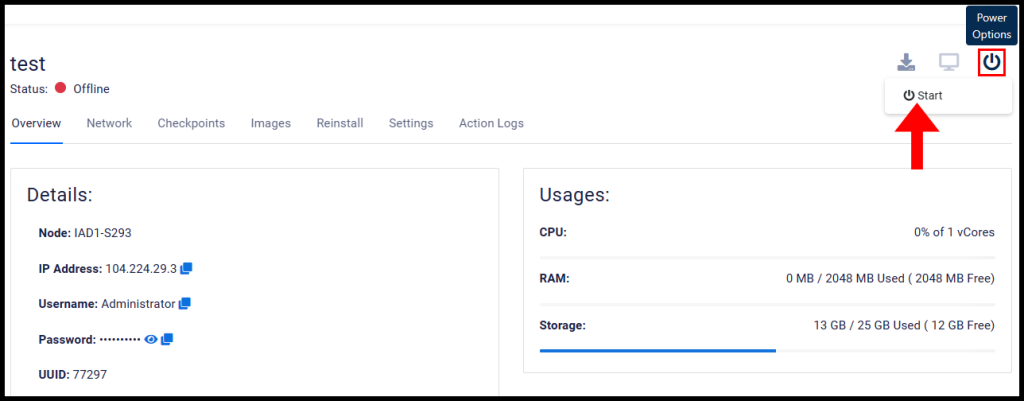
Task: Go to the Images tab
Action: click(x=270, y=123)
